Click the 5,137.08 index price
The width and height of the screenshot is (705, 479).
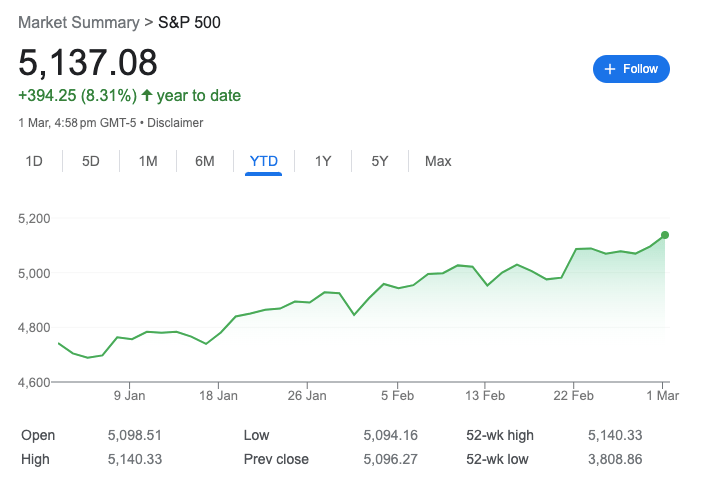point(88,63)
